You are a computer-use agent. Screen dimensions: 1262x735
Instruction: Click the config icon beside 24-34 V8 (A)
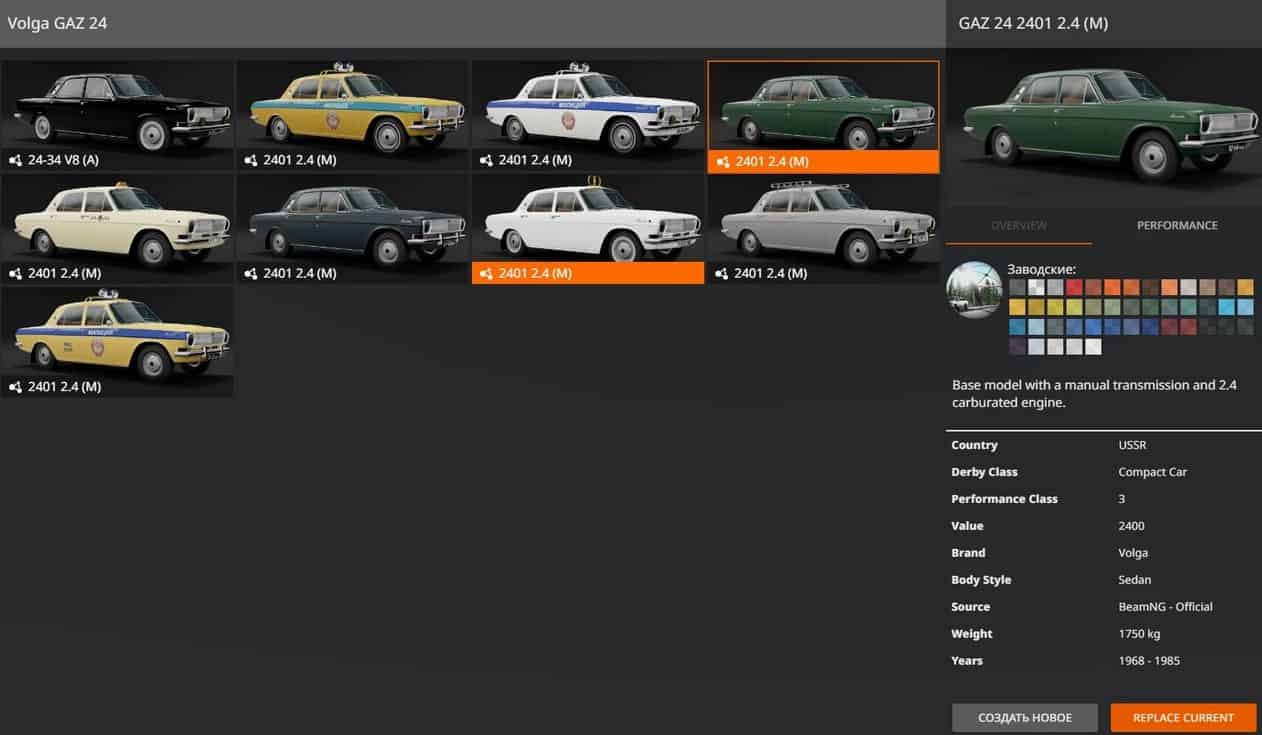point(16,160)
